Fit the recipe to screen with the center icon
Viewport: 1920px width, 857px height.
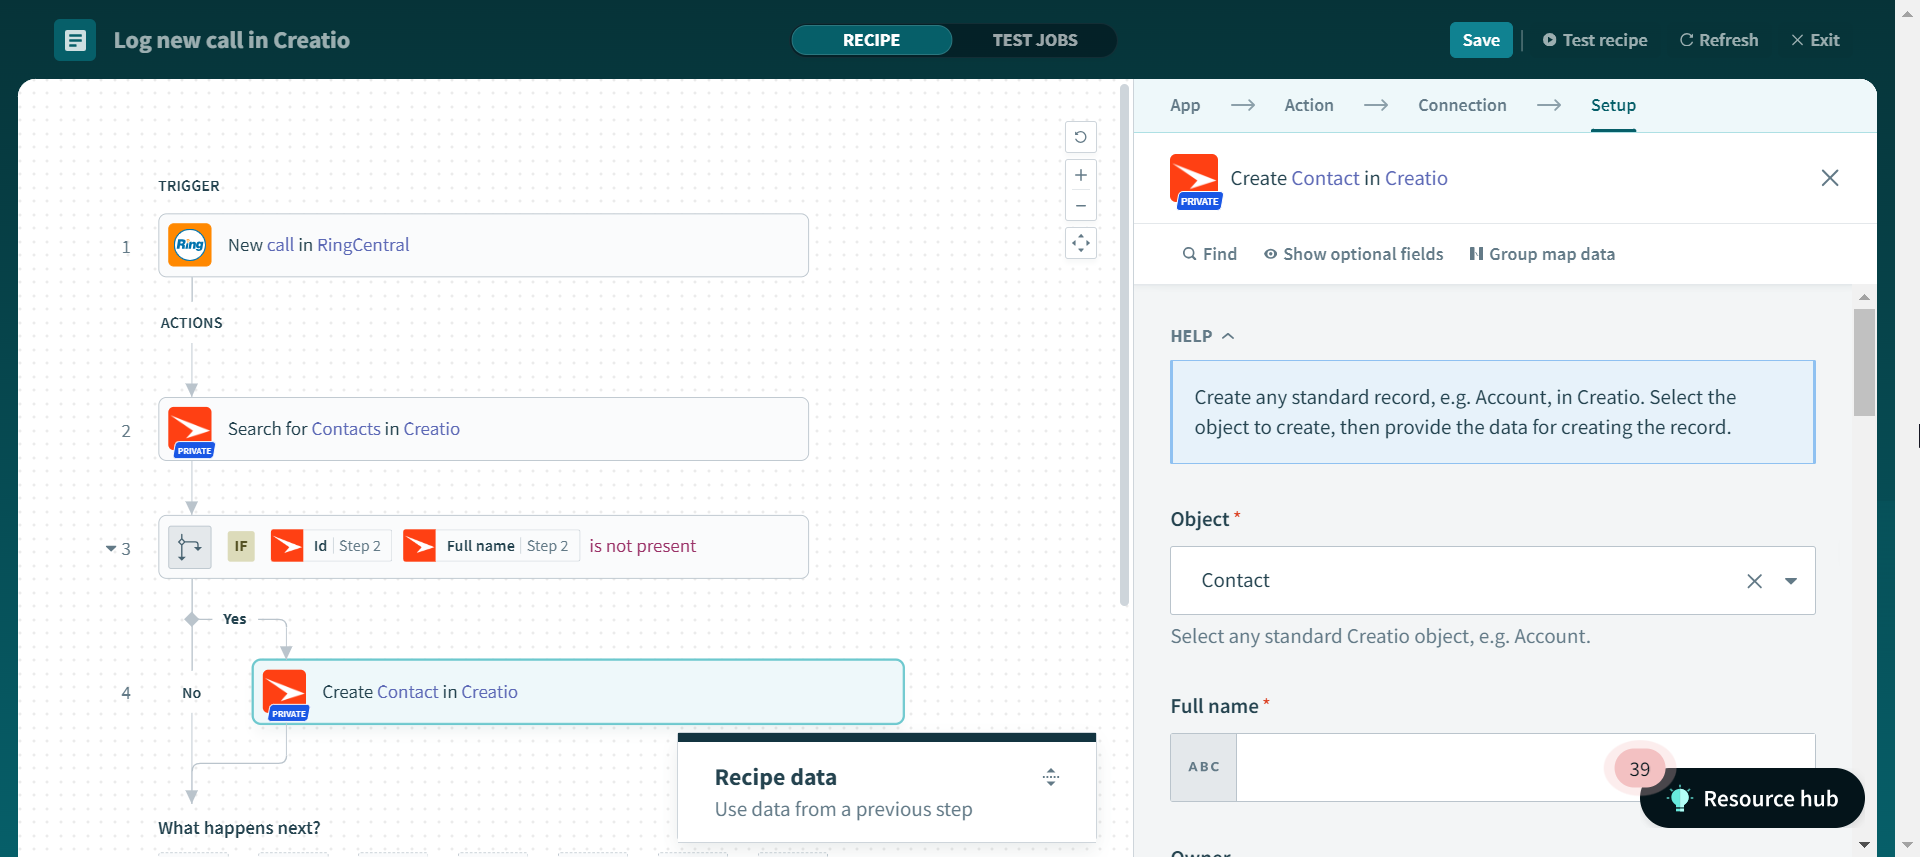(1081, 243)
